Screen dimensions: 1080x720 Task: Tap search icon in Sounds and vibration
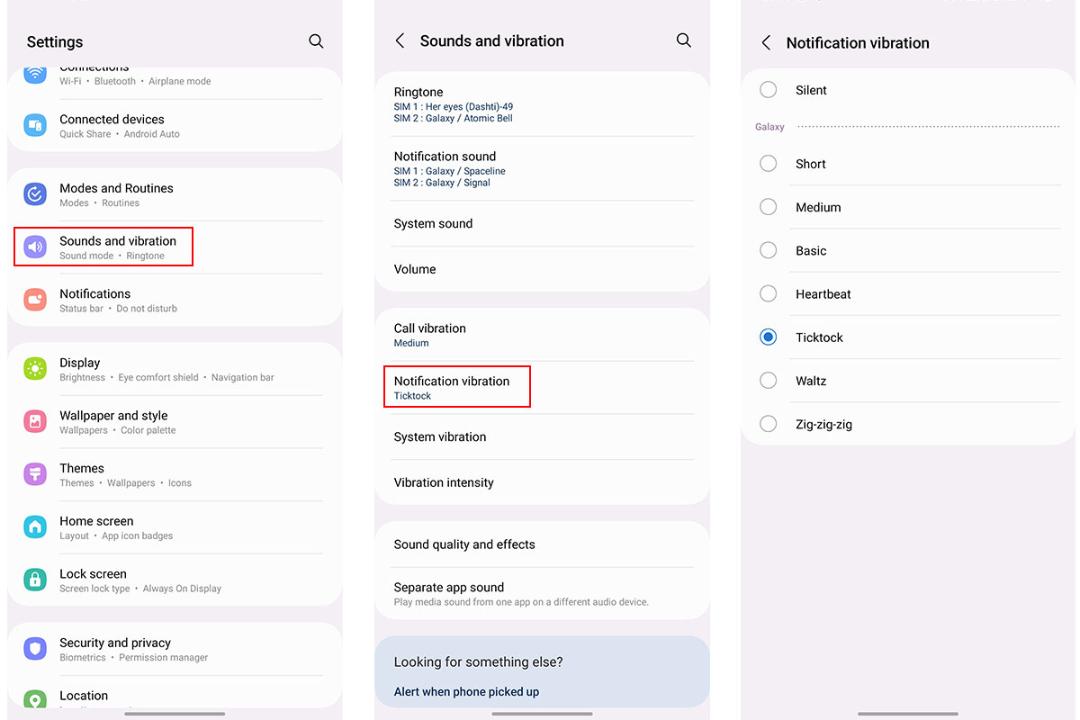(x=683, y=41)
